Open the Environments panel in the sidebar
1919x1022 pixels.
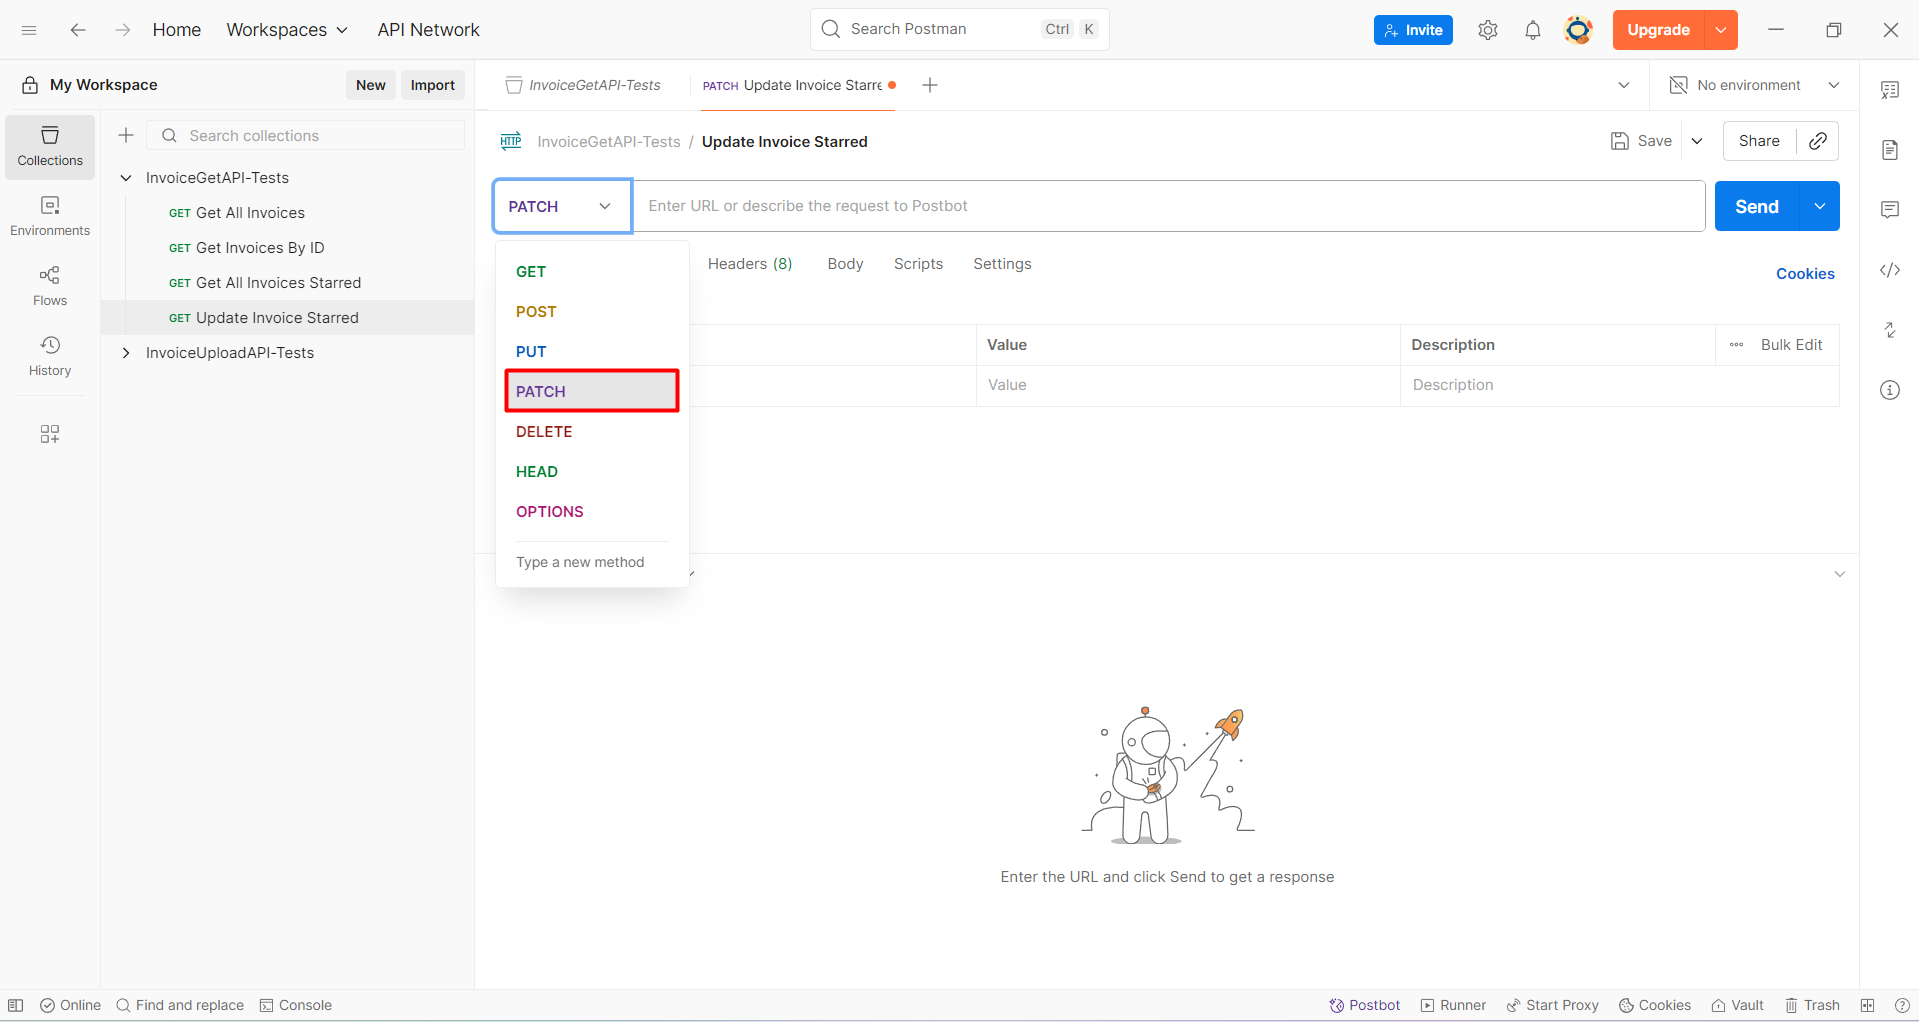coord(49,215)
